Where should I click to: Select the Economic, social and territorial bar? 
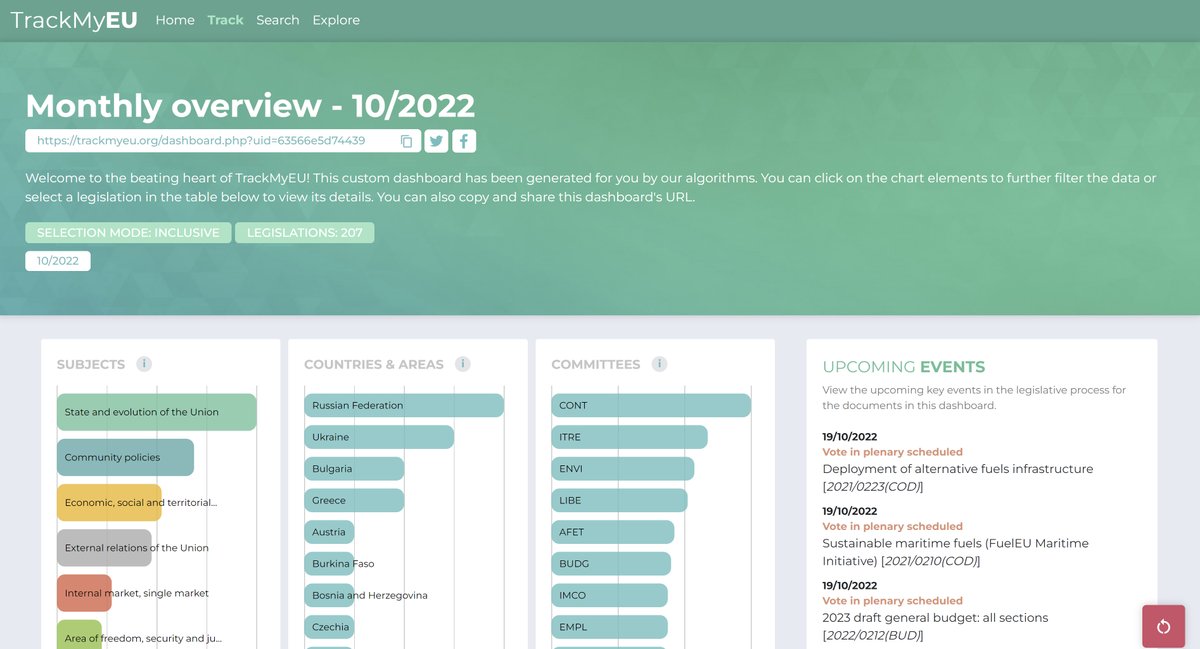tap(110, 502)
